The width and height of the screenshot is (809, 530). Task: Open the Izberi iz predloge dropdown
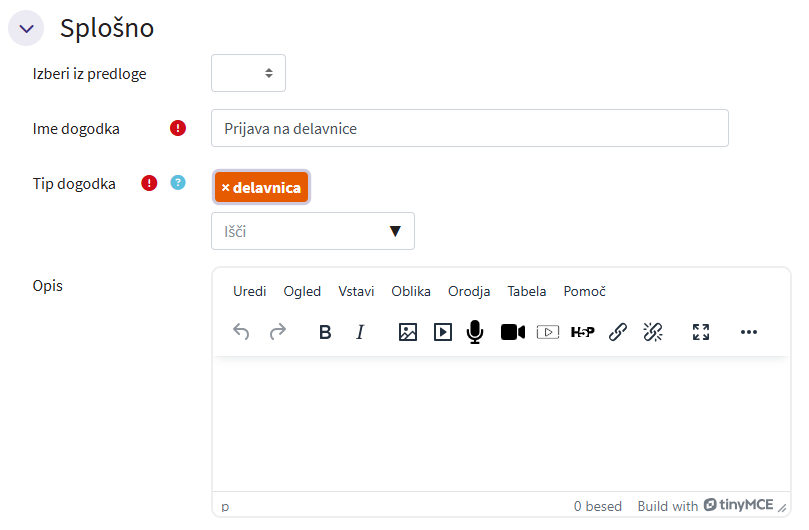(249, 73)
